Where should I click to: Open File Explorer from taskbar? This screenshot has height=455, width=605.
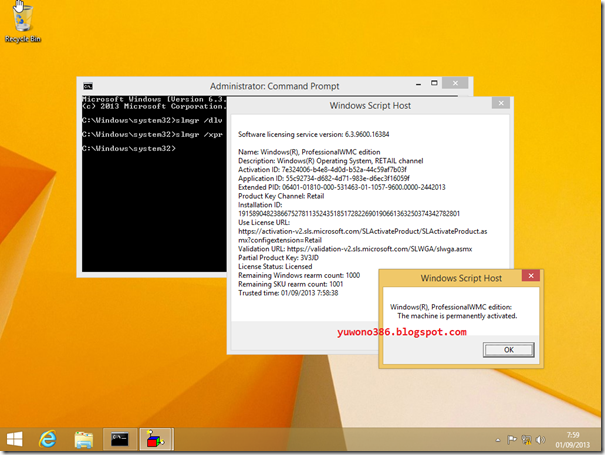pos(84,440)
